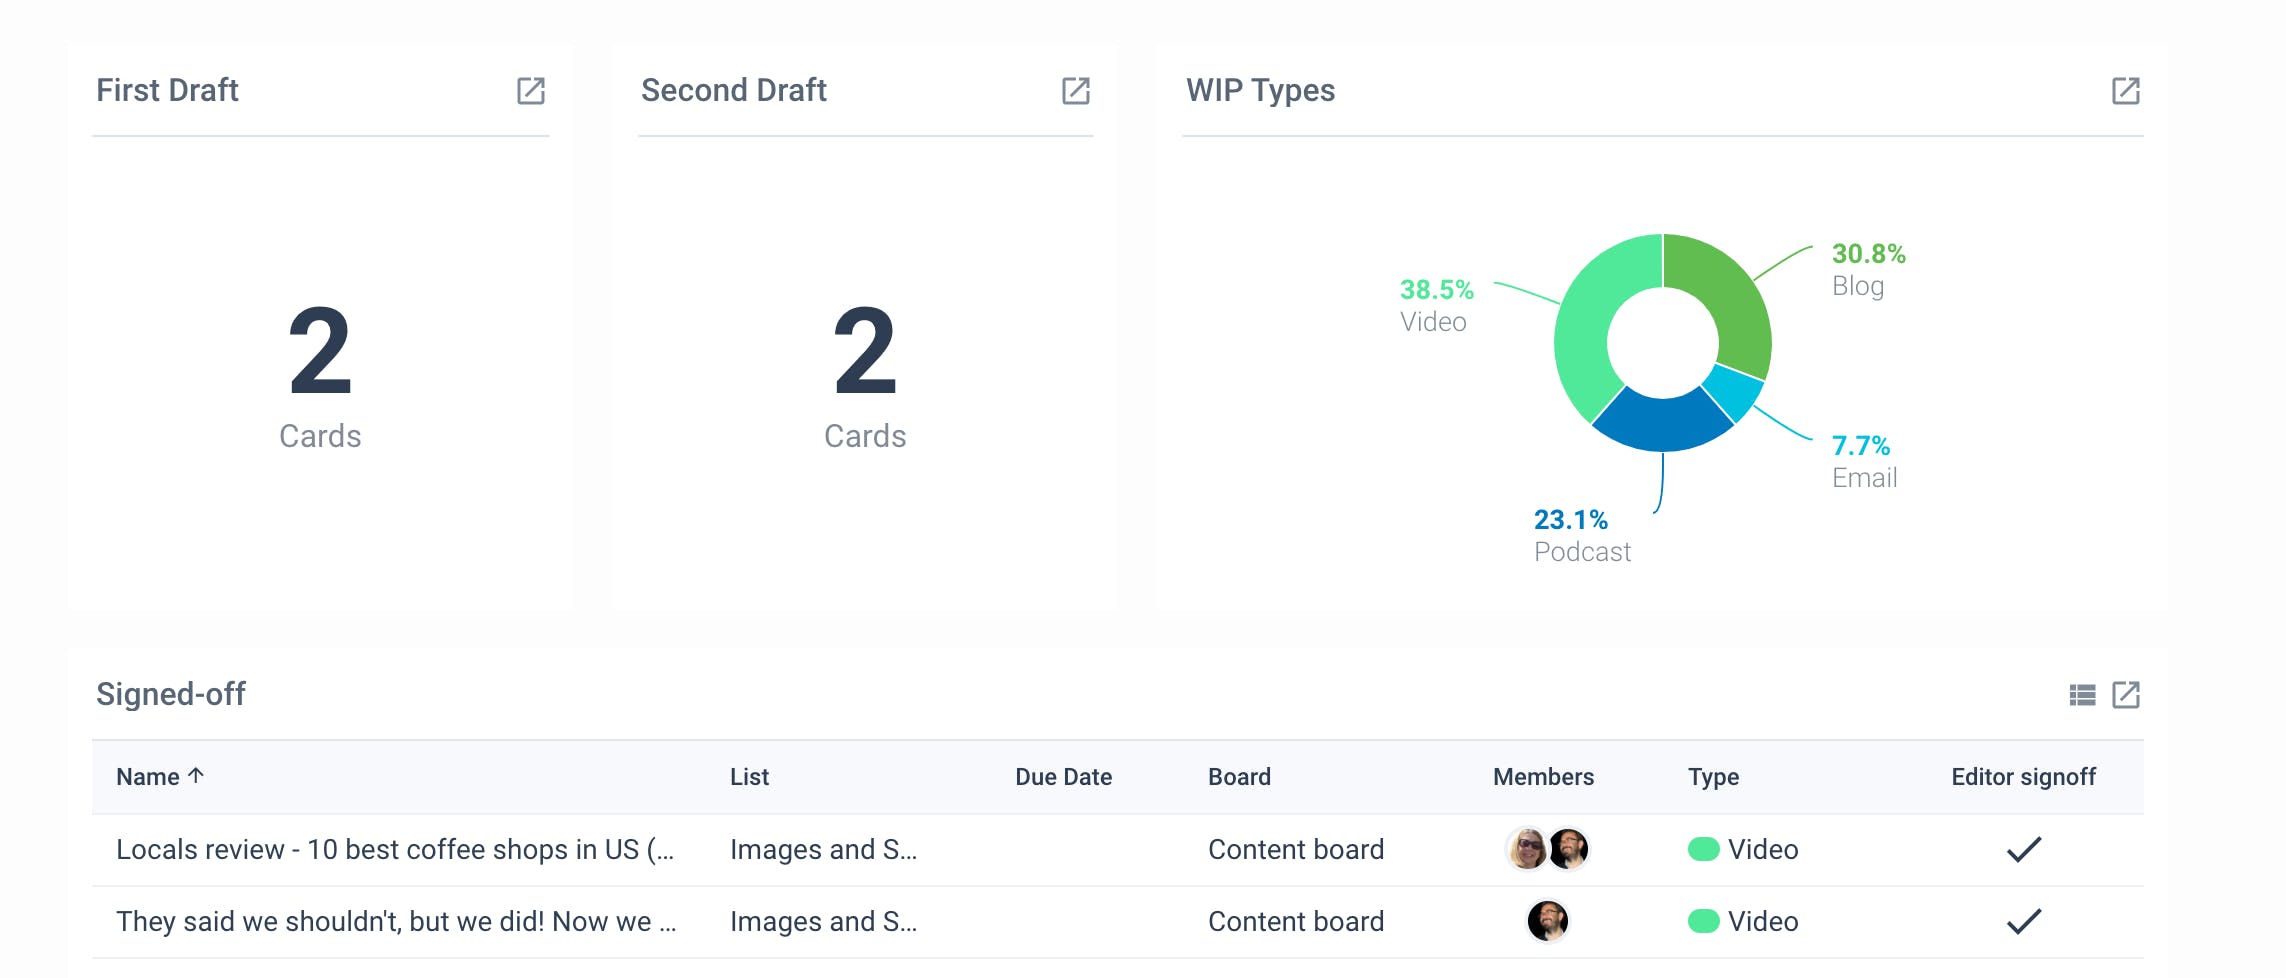This screenshot has width=2286, height=978.
Task: Click the List column header
Action: [x=749, y=777]
